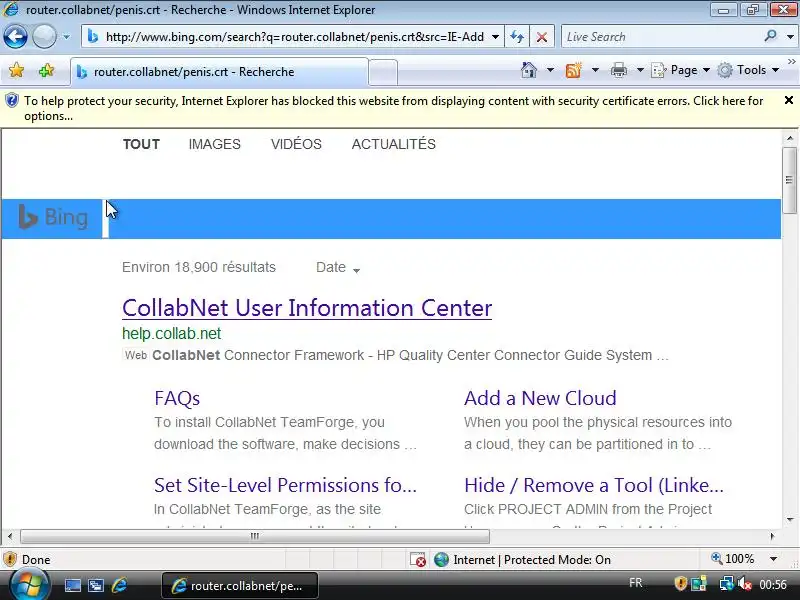800x600 pixels.
Task: Click the horizontal scrollbar left arrow
Action: (x=10, y=536)
